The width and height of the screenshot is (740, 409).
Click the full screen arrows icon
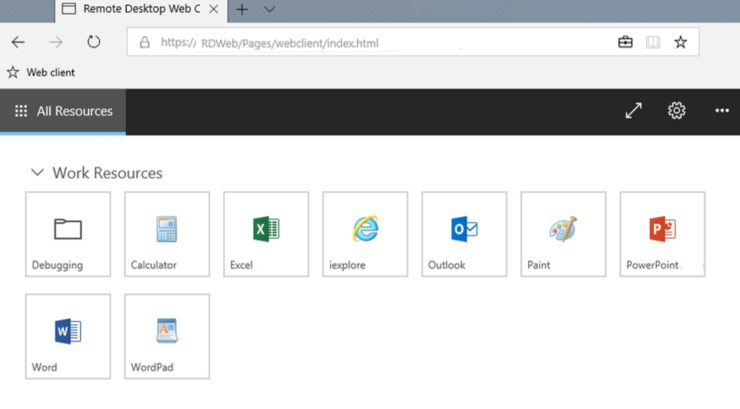[x=633, y=111]
